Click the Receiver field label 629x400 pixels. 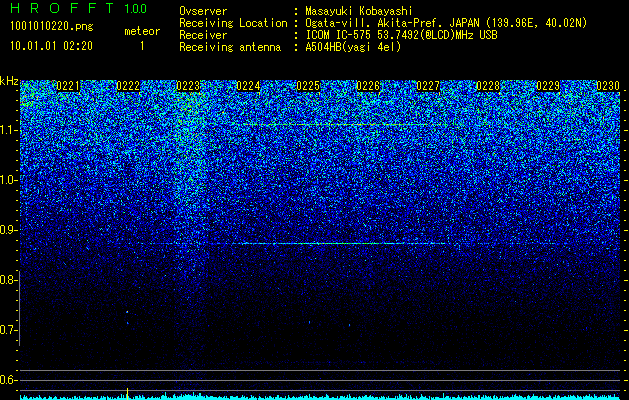pos(203,35)
